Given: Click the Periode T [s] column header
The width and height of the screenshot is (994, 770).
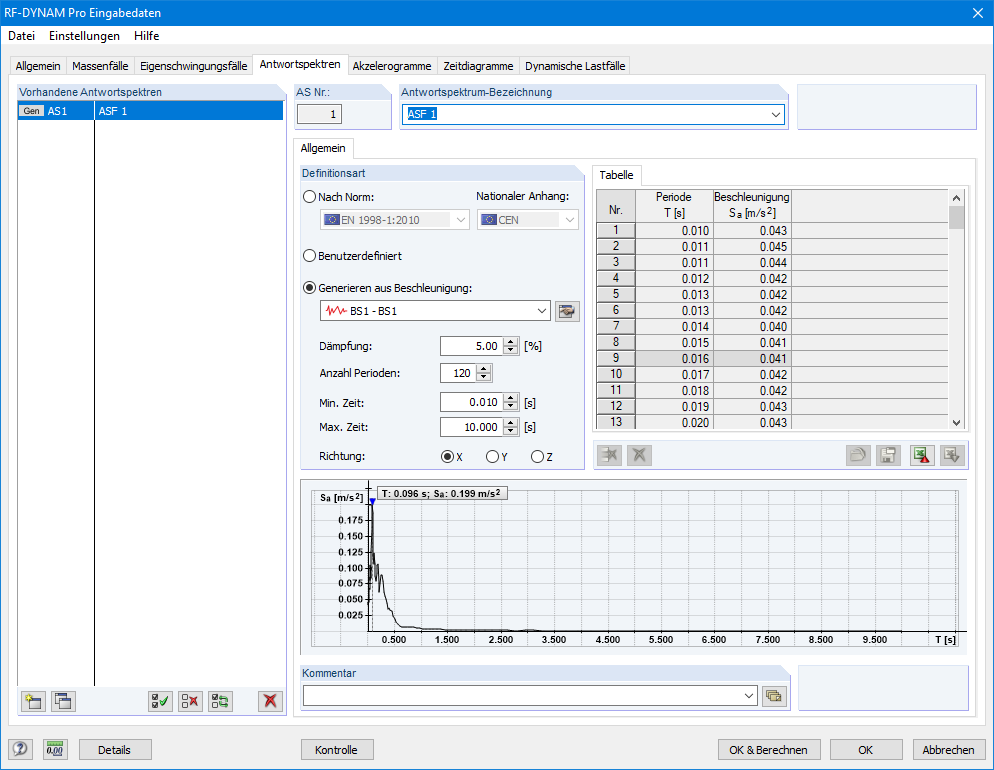Looking at the screenshot, I should (674, 205).
